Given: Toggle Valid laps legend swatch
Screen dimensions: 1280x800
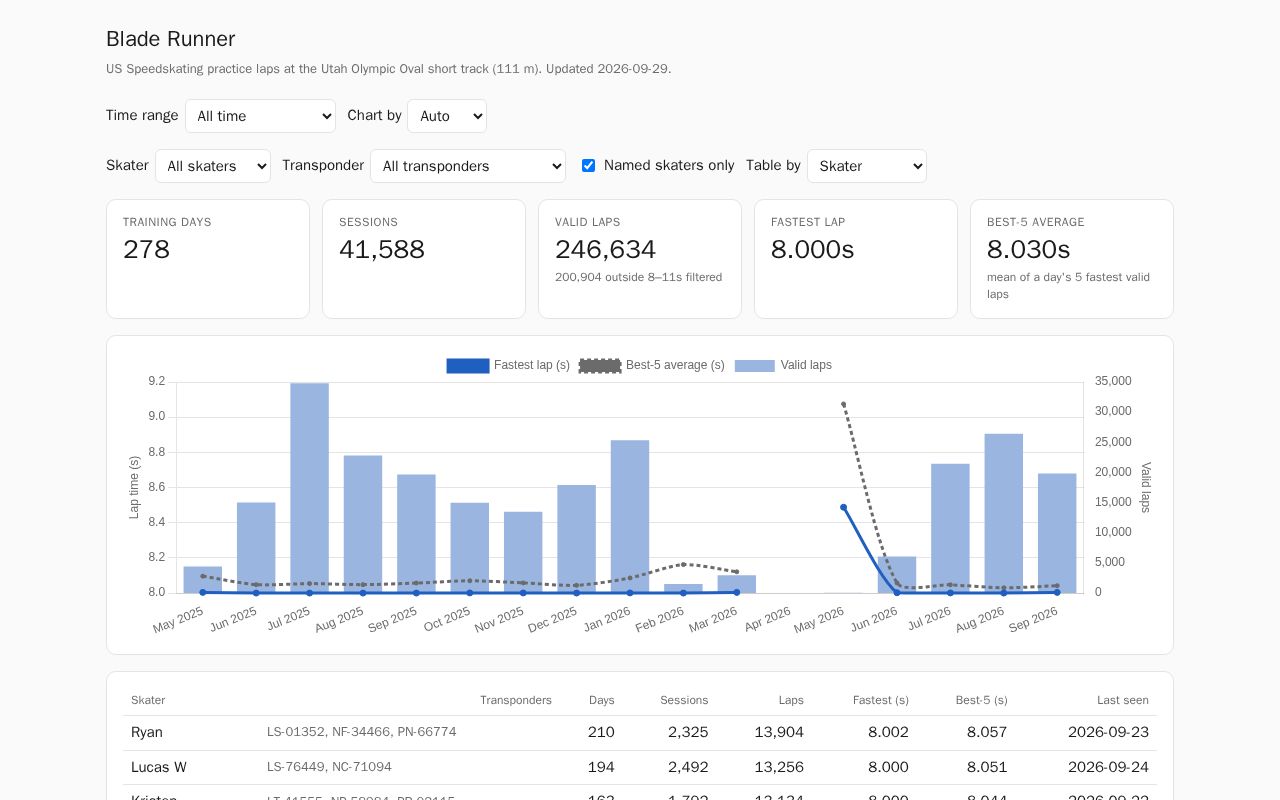Looking at the screenshot, I should pos(755,366).
